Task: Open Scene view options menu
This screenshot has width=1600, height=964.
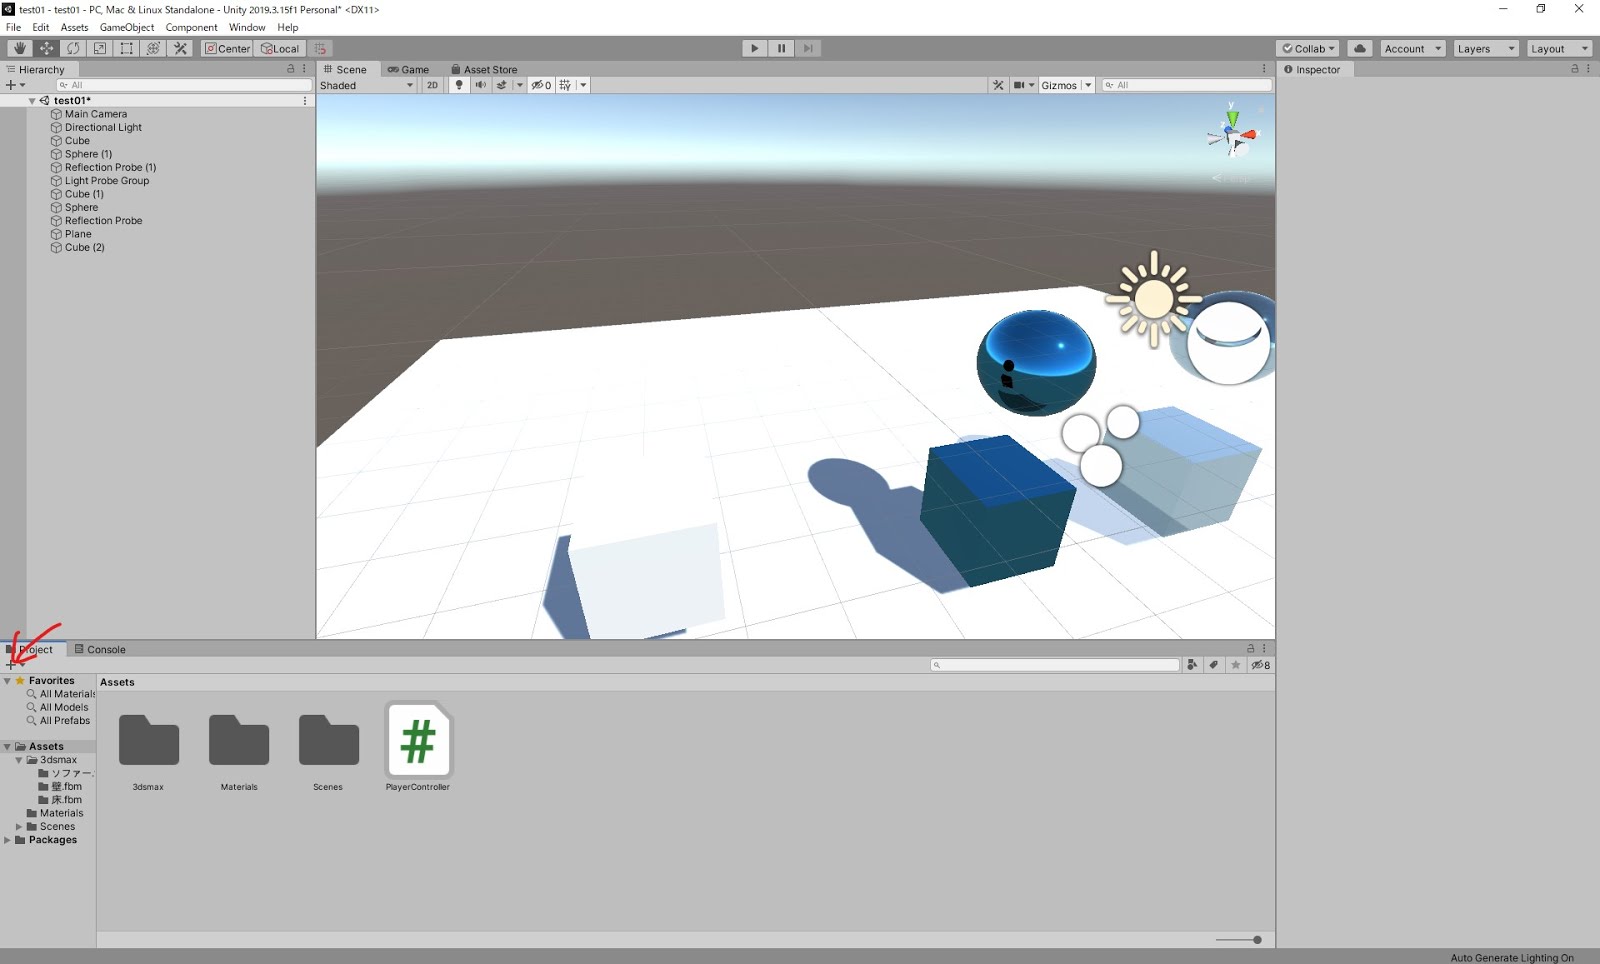Action: click(x=1264, y=69)
